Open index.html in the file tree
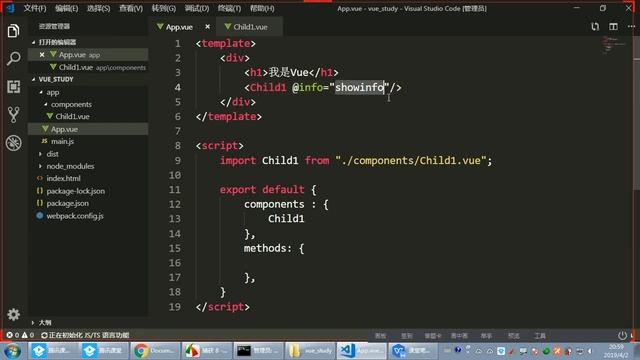Viewport: 640px width, 360px height. pos(88,178)
